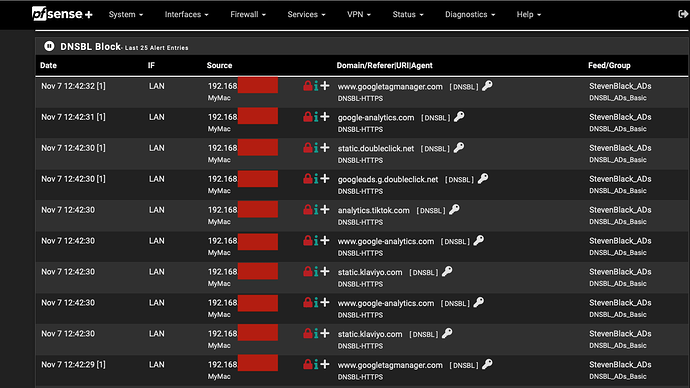Open the Interfaces dropdown menu
The image size is (690, 388).
pyautogui.click(x=186, y=15)
